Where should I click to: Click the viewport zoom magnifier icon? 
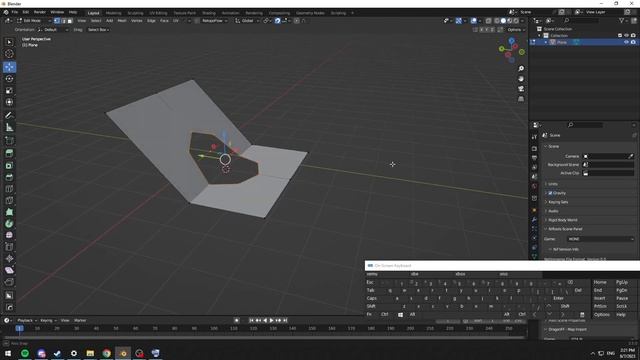(521, 69)
